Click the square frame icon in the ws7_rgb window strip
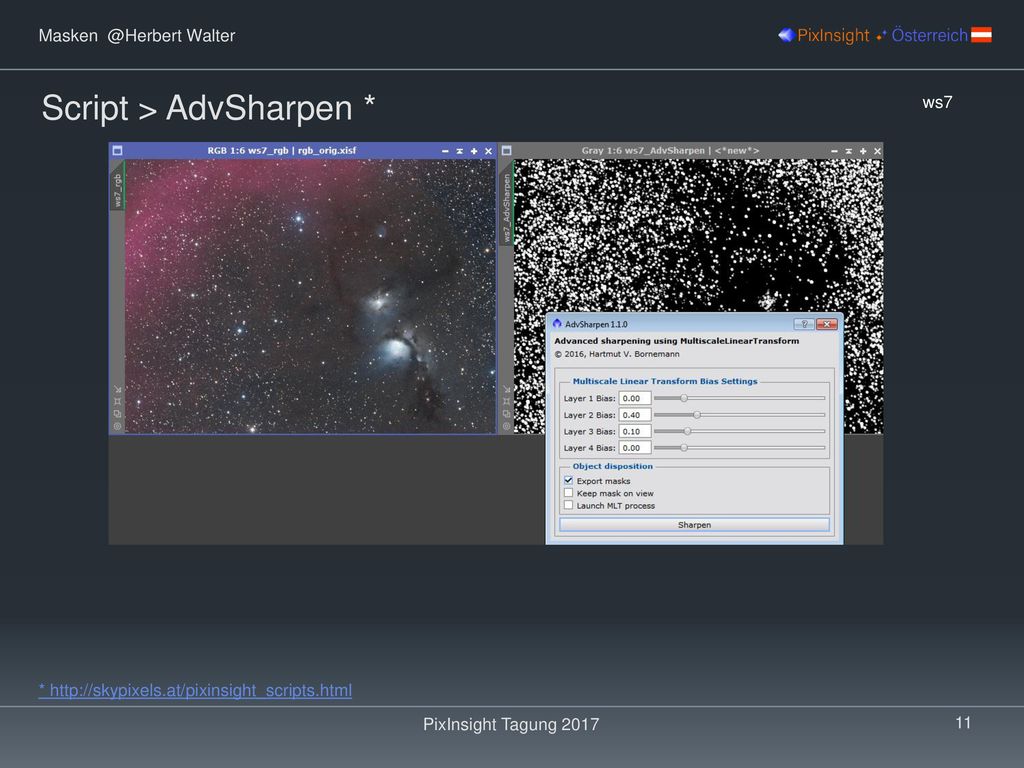1024x768 pixels. 118,401
